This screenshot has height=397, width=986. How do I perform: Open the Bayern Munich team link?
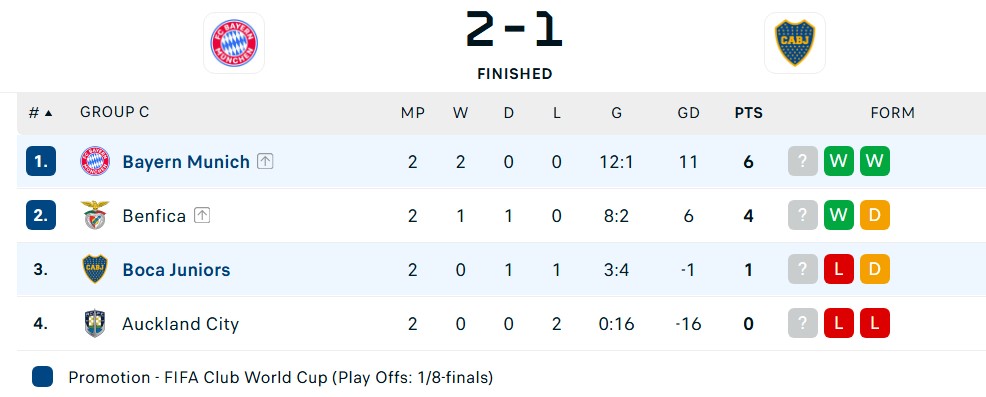point(186,162)
